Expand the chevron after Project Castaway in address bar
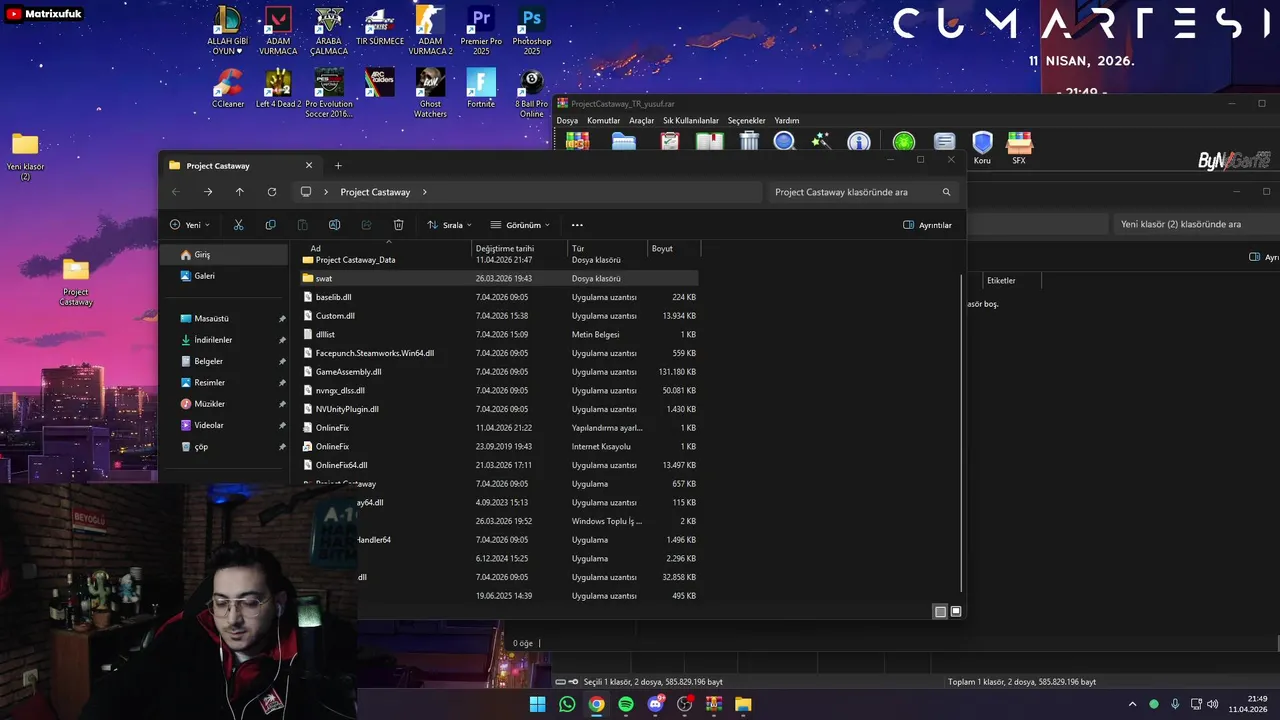 point(424,192)
